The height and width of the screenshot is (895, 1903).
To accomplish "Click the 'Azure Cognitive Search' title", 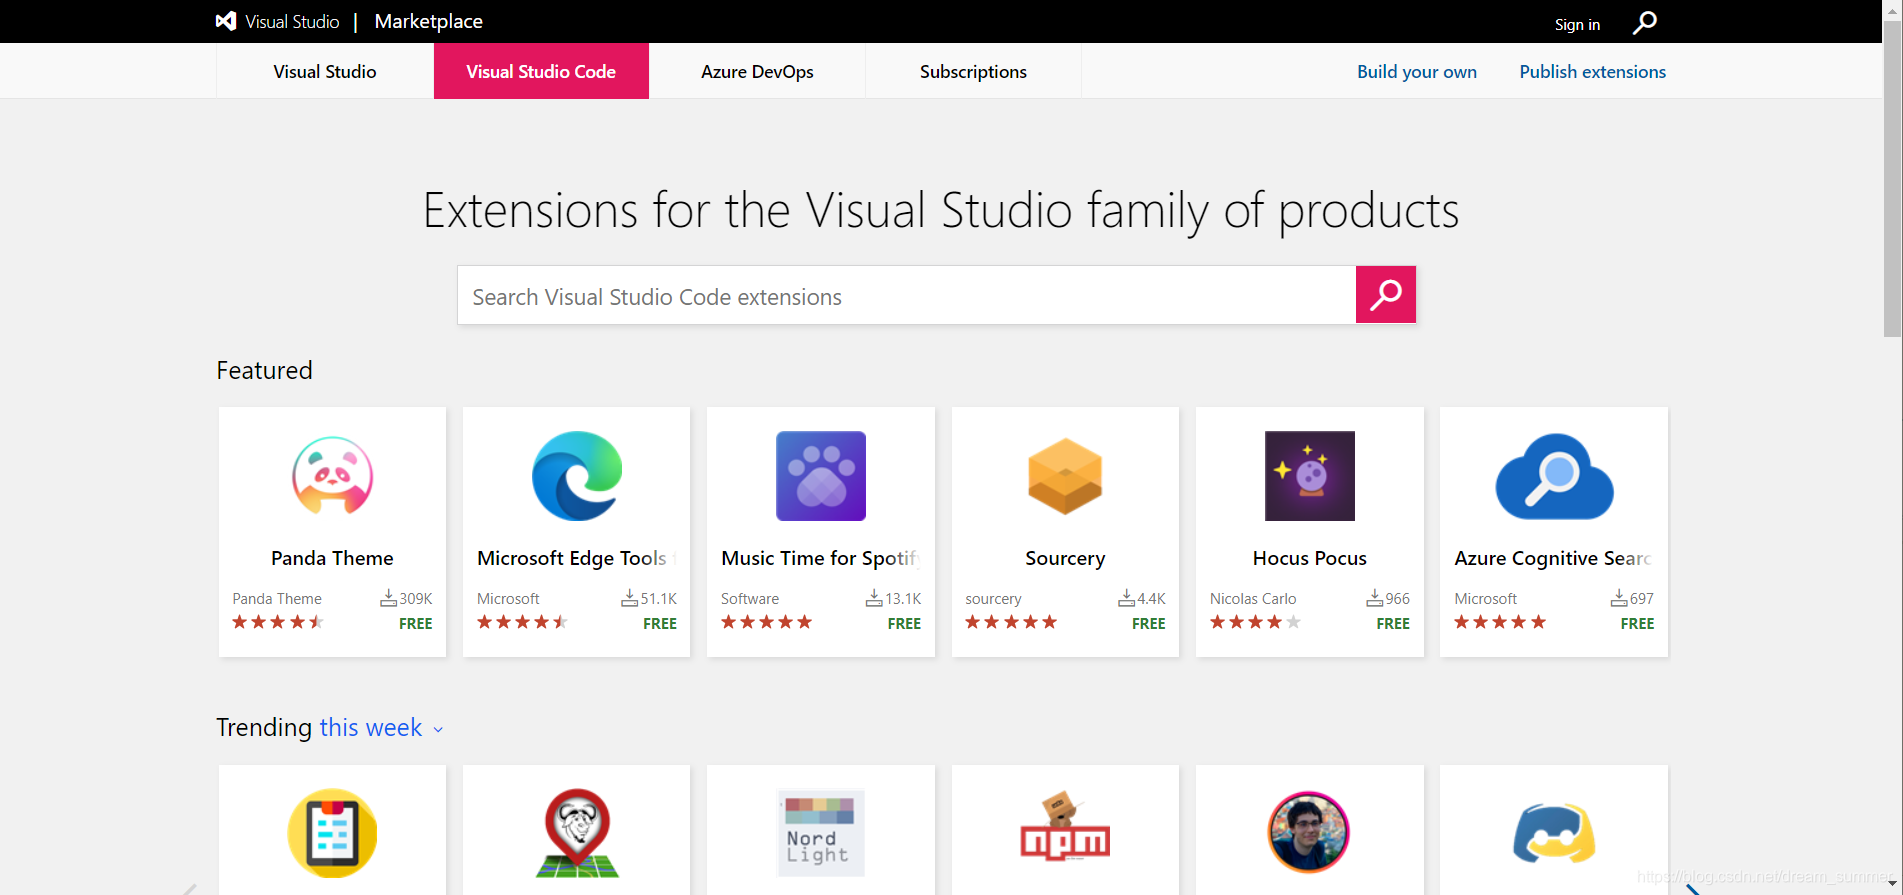I will (1552, 558).
